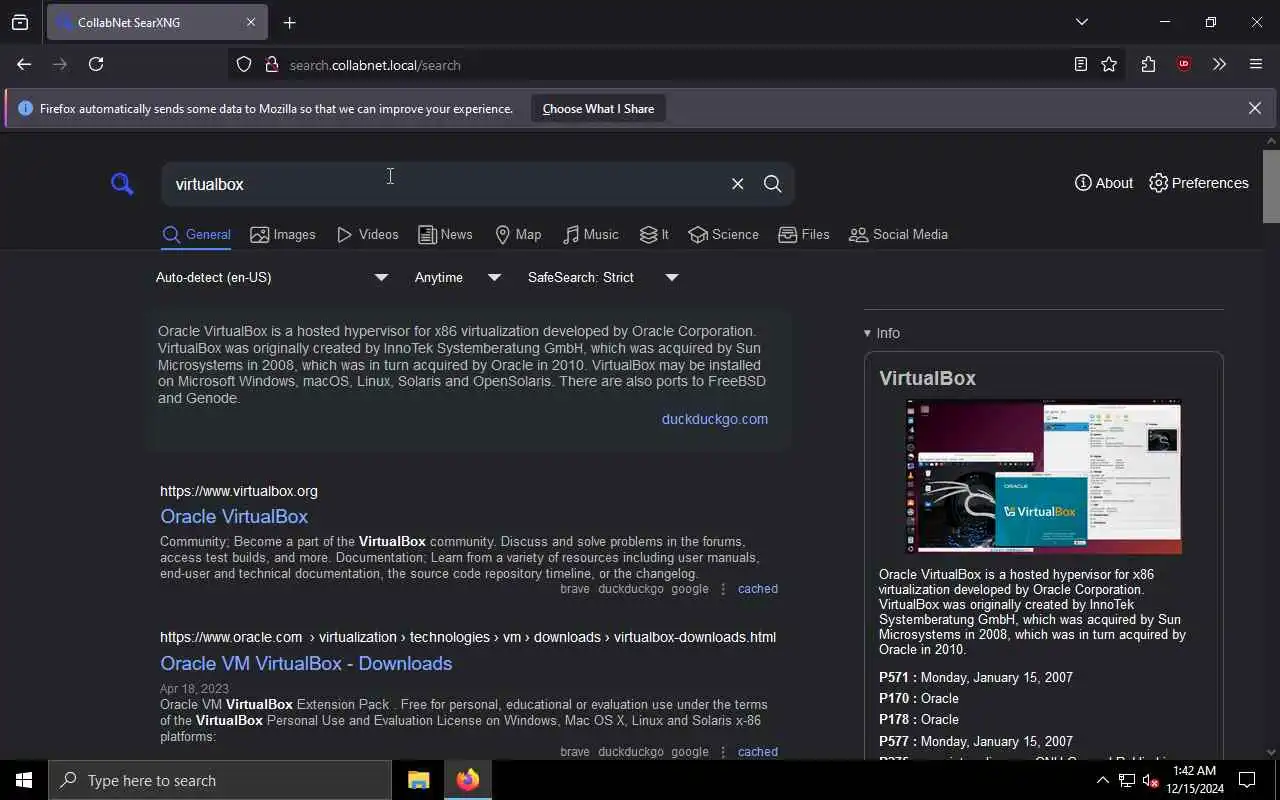The height and width of the screenshot is (800, 1280).
Task: Show hidden system tray icons
Action: (x=1102, y=780)
